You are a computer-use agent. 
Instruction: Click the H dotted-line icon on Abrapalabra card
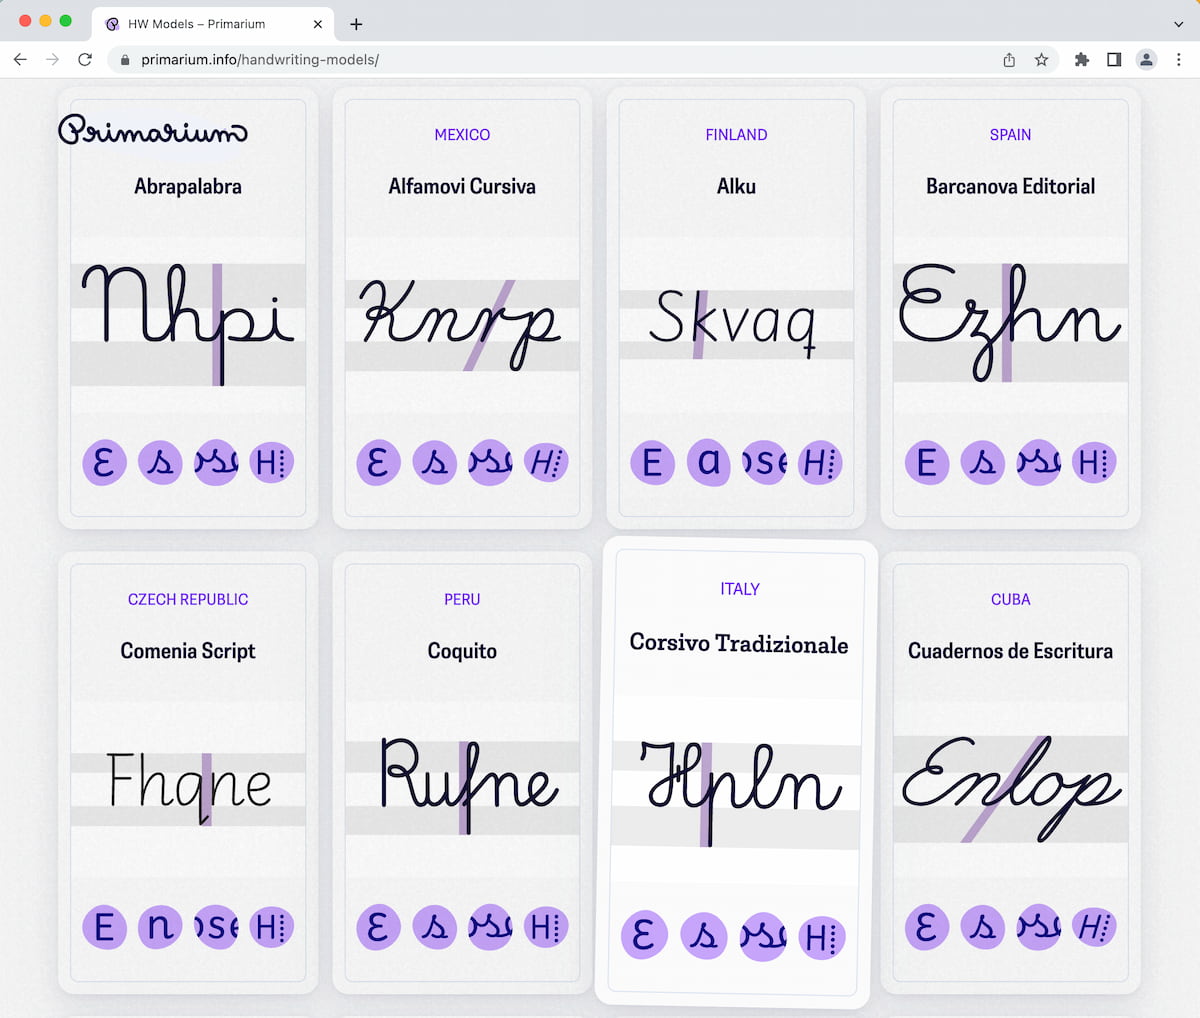tap(271, 463)
